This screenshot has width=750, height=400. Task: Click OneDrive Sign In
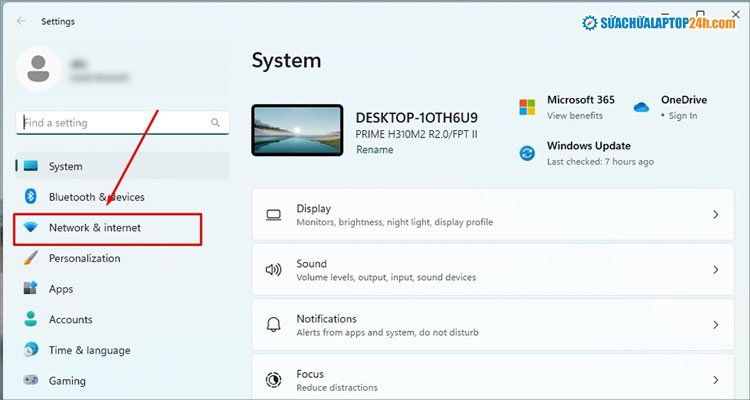pos(683,116)
